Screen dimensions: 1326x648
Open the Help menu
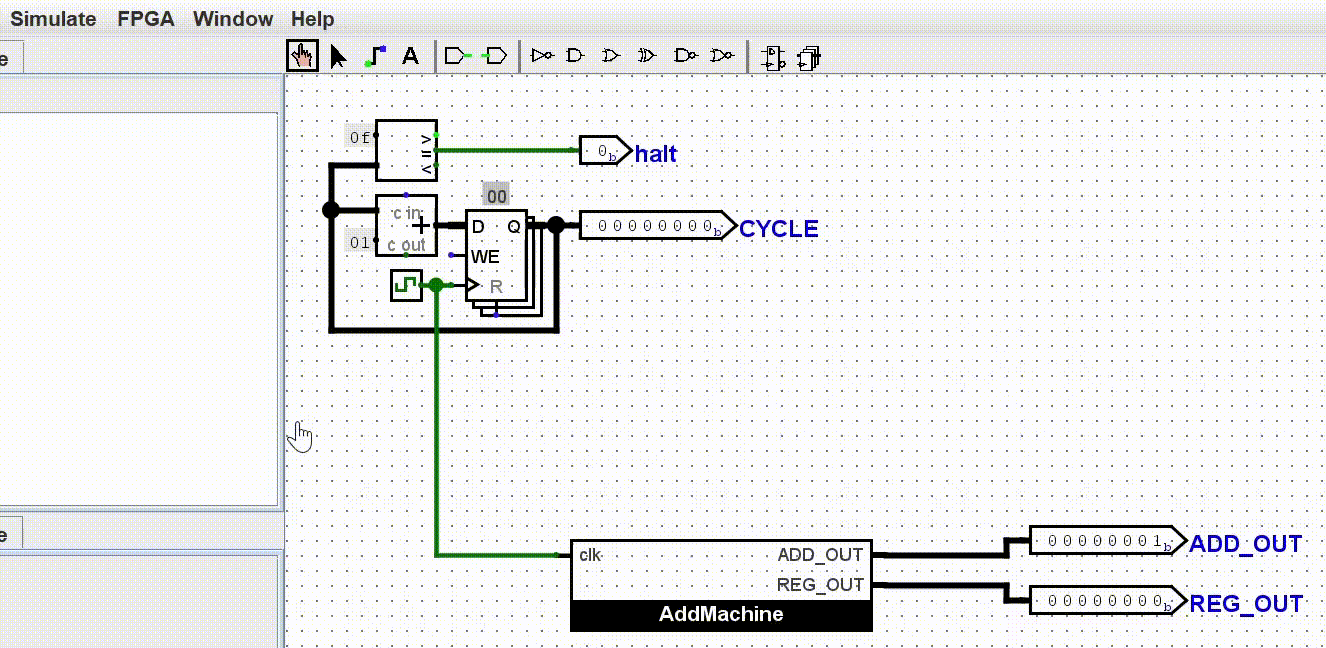click(x=313, y=18)
